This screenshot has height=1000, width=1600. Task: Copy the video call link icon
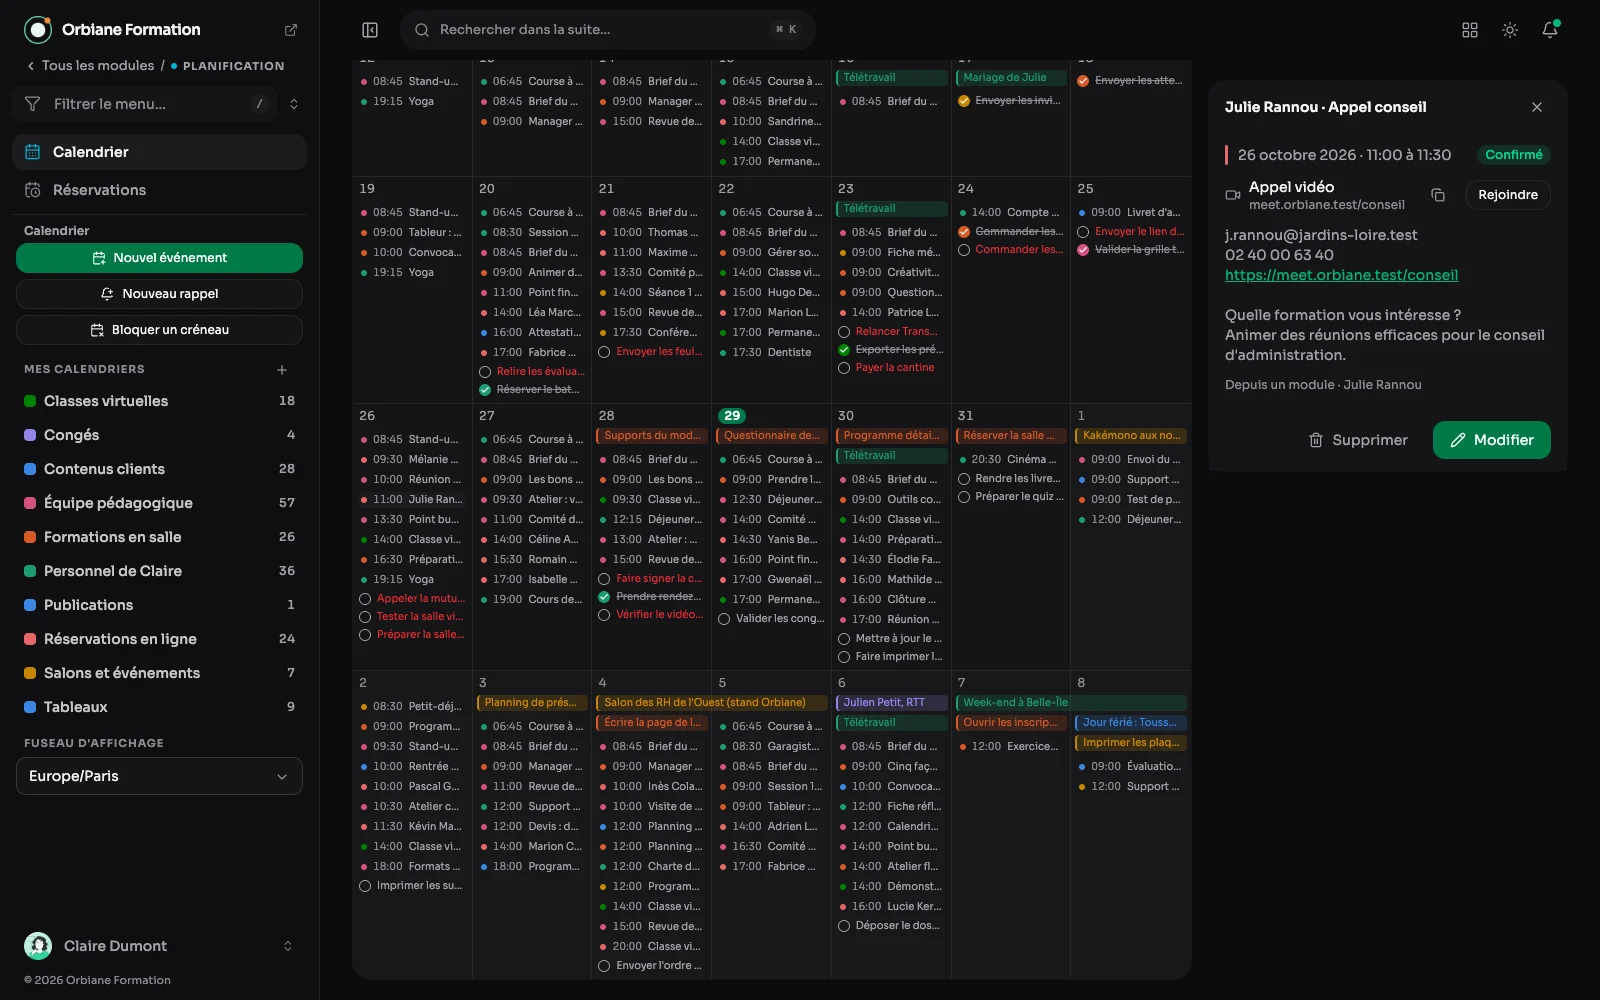pos(1438,195)
